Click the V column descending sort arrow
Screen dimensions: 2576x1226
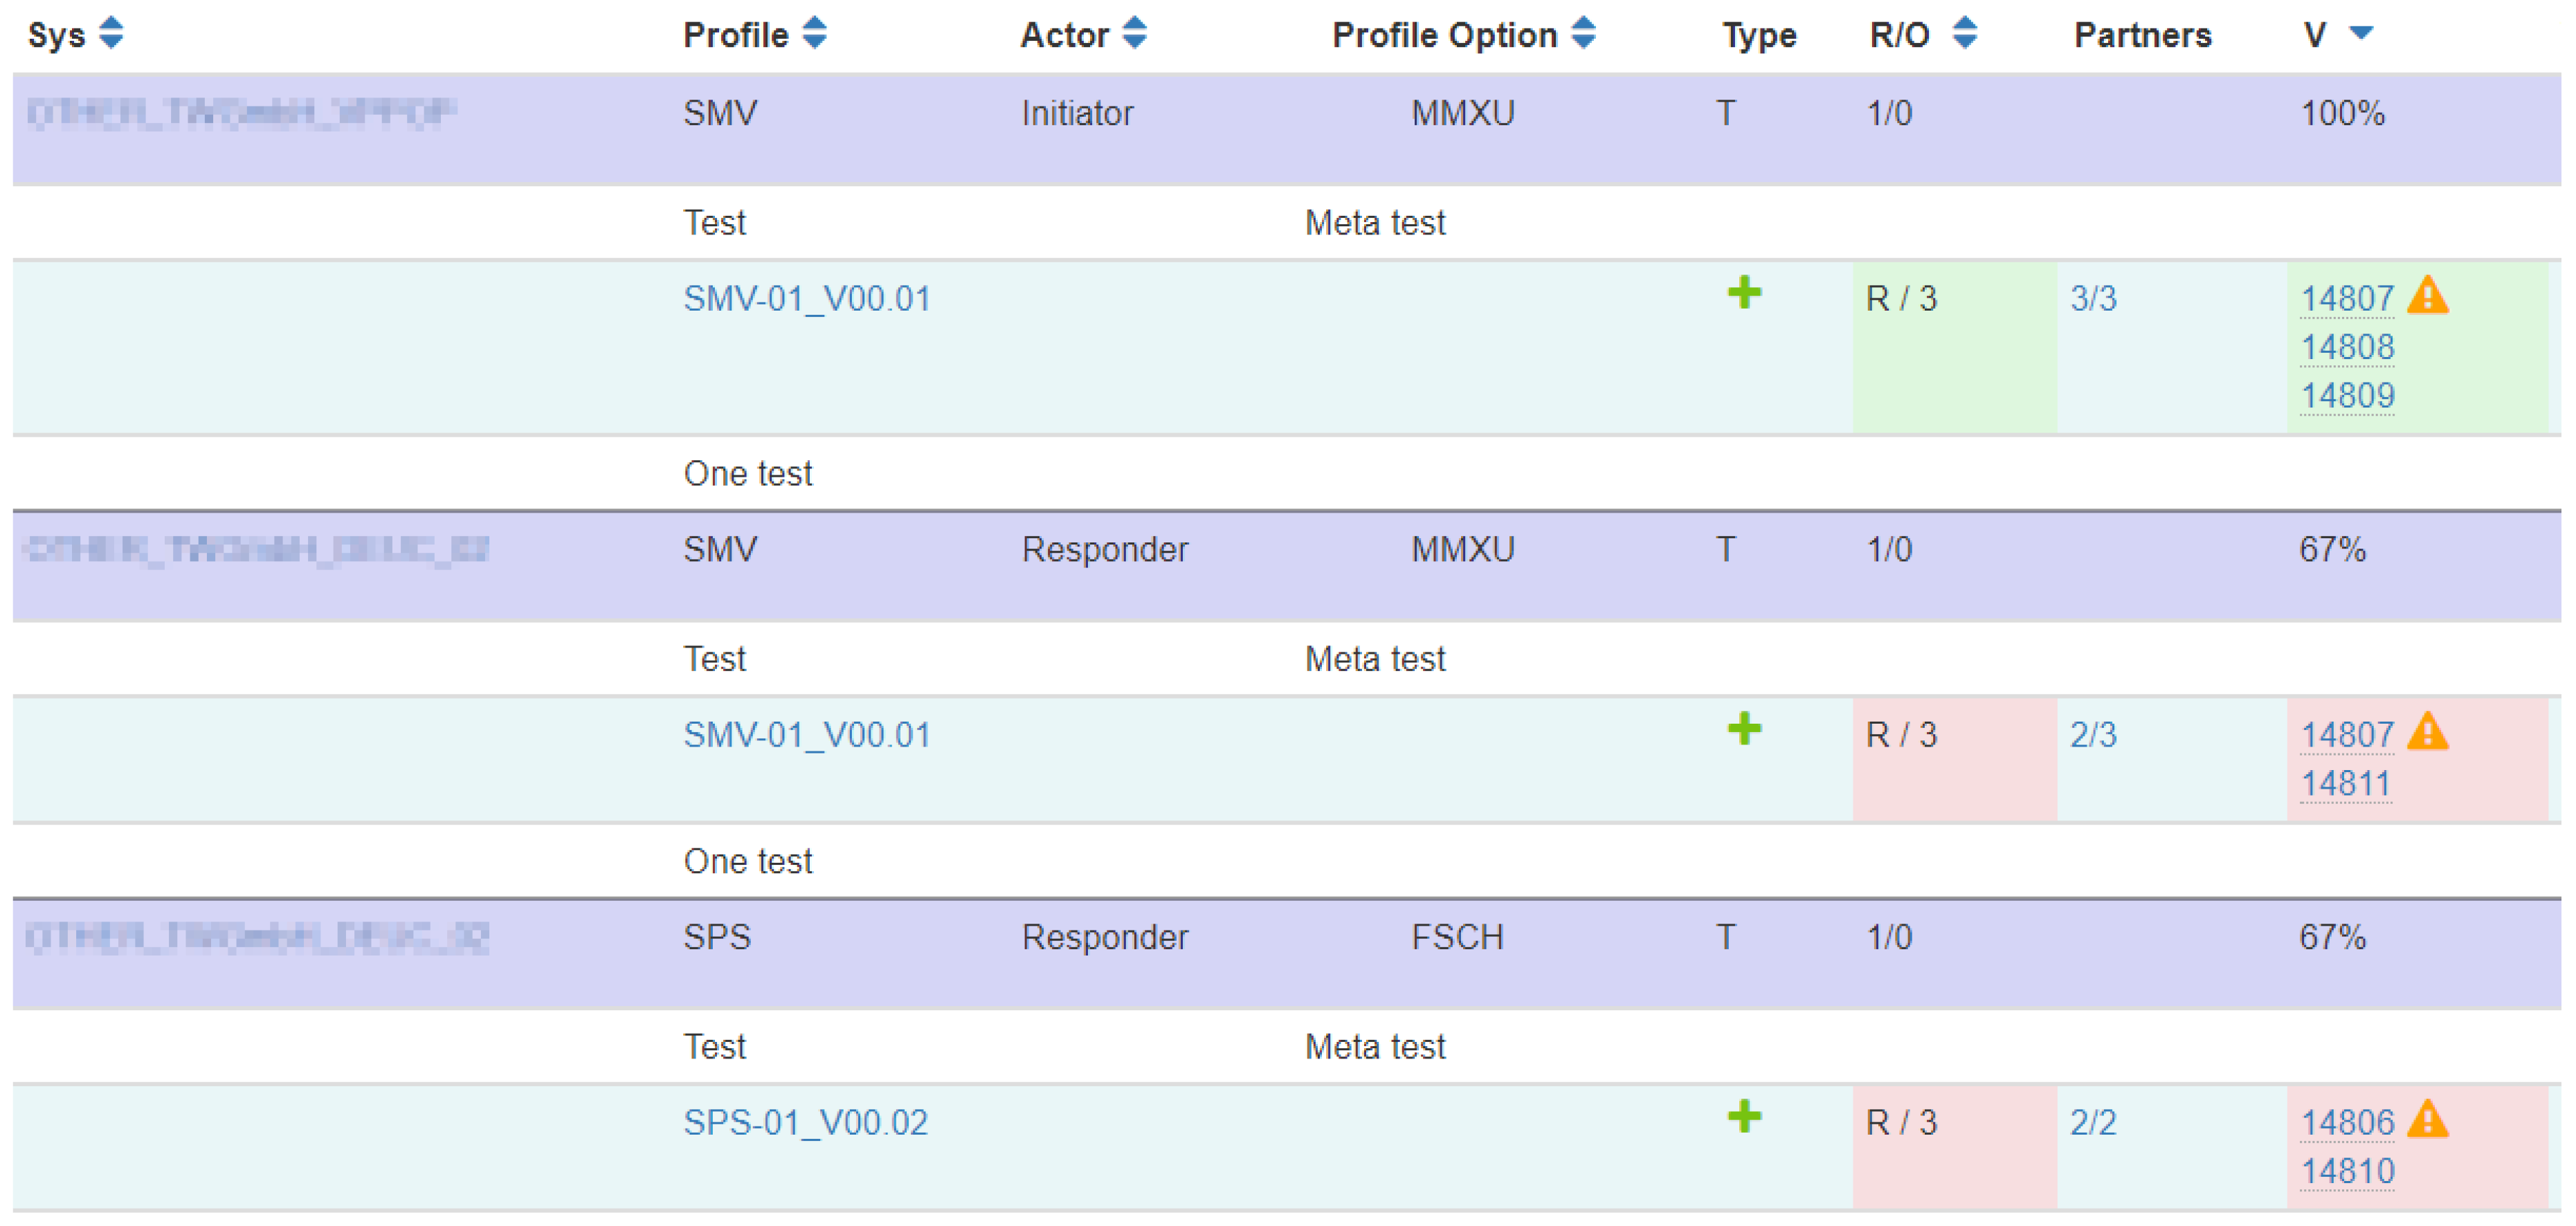point(2361,33)
